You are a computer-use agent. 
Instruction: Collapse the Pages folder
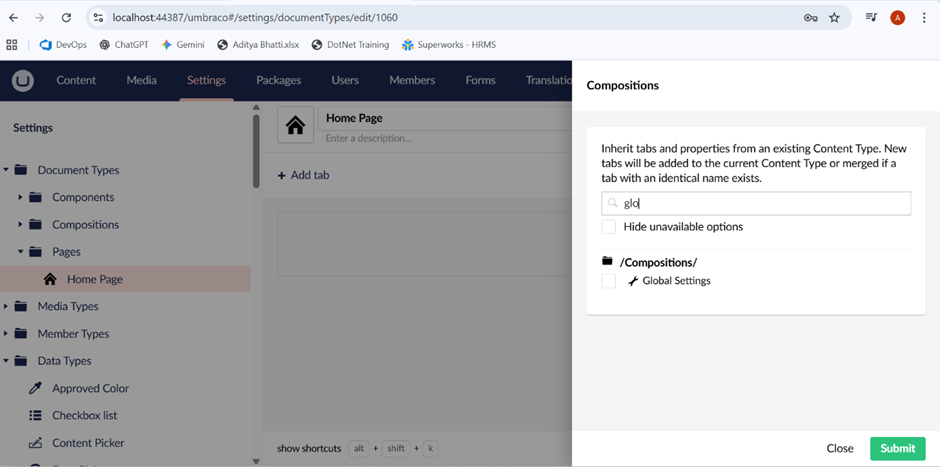20,252
